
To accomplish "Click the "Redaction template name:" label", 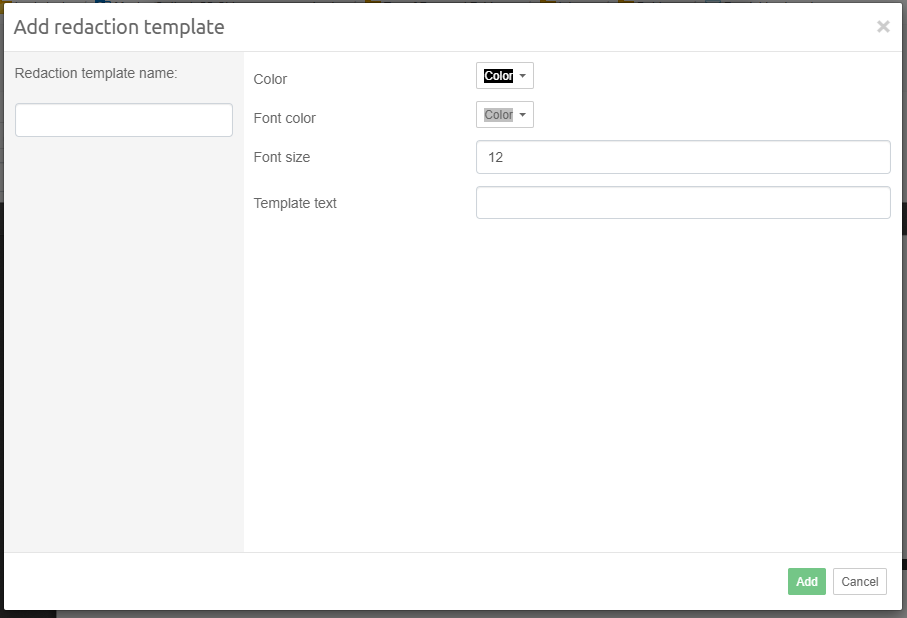I will 96,73.
